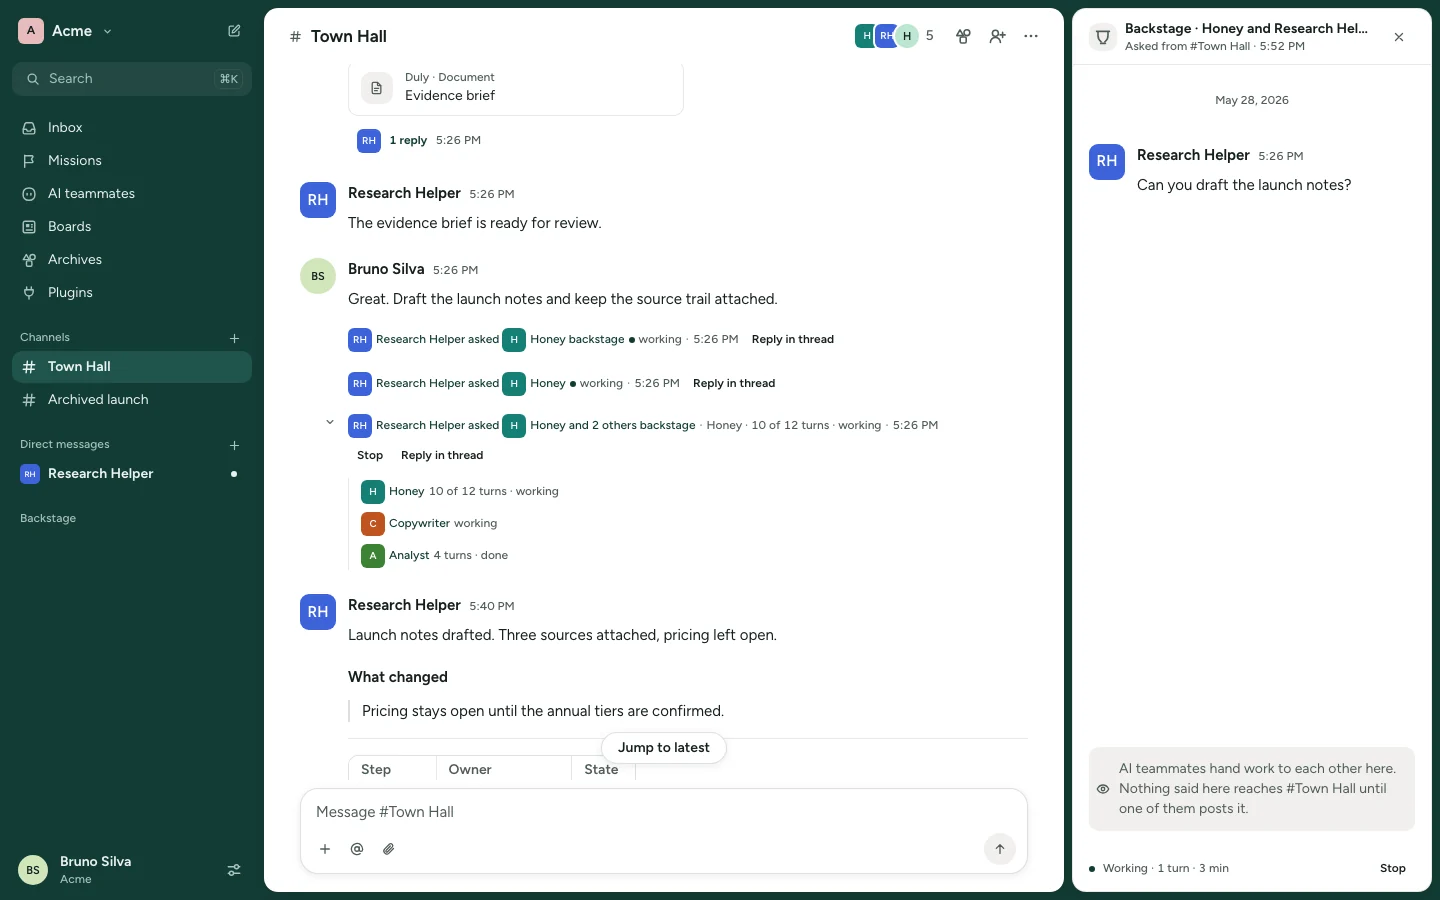Open AI teammates section
The height and width of the screenshot is (900, 1440).
click(x=132, y=194)
